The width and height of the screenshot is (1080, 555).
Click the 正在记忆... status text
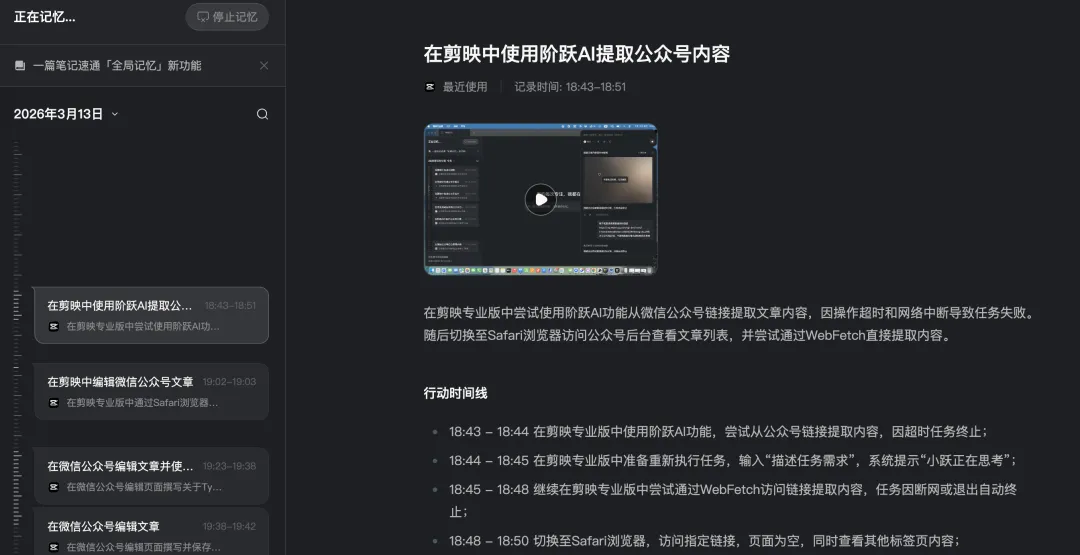45,17
